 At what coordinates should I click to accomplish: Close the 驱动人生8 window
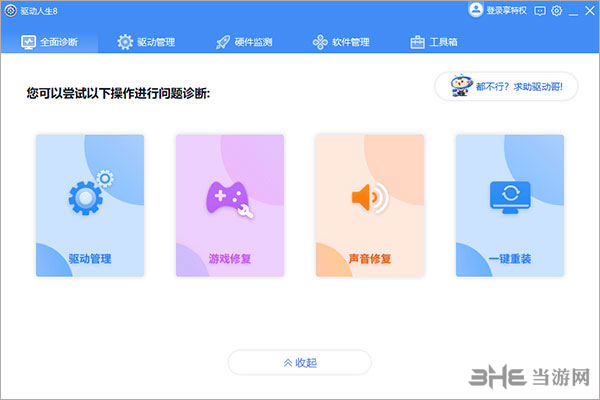tap(590, 11)
